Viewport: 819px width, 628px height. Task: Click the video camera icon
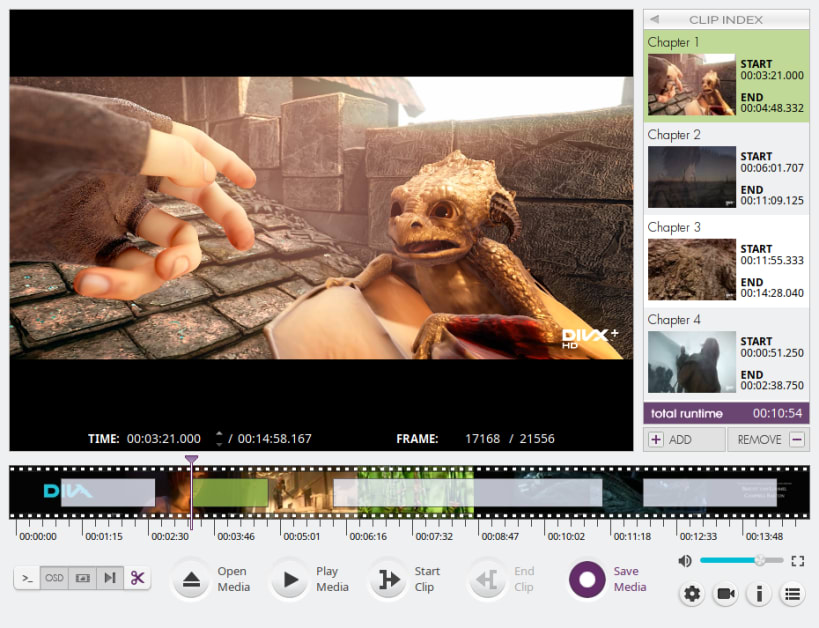[x=726, y=594]
